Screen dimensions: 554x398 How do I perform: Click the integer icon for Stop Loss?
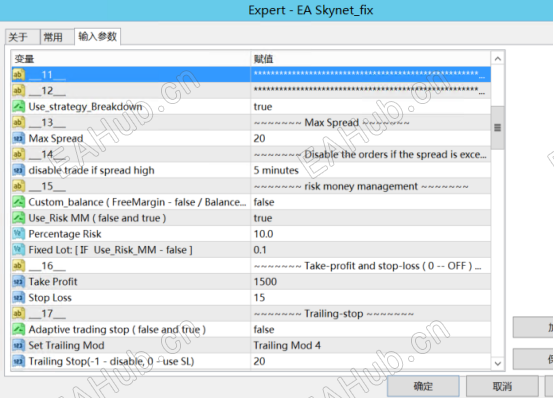point(18,297)
